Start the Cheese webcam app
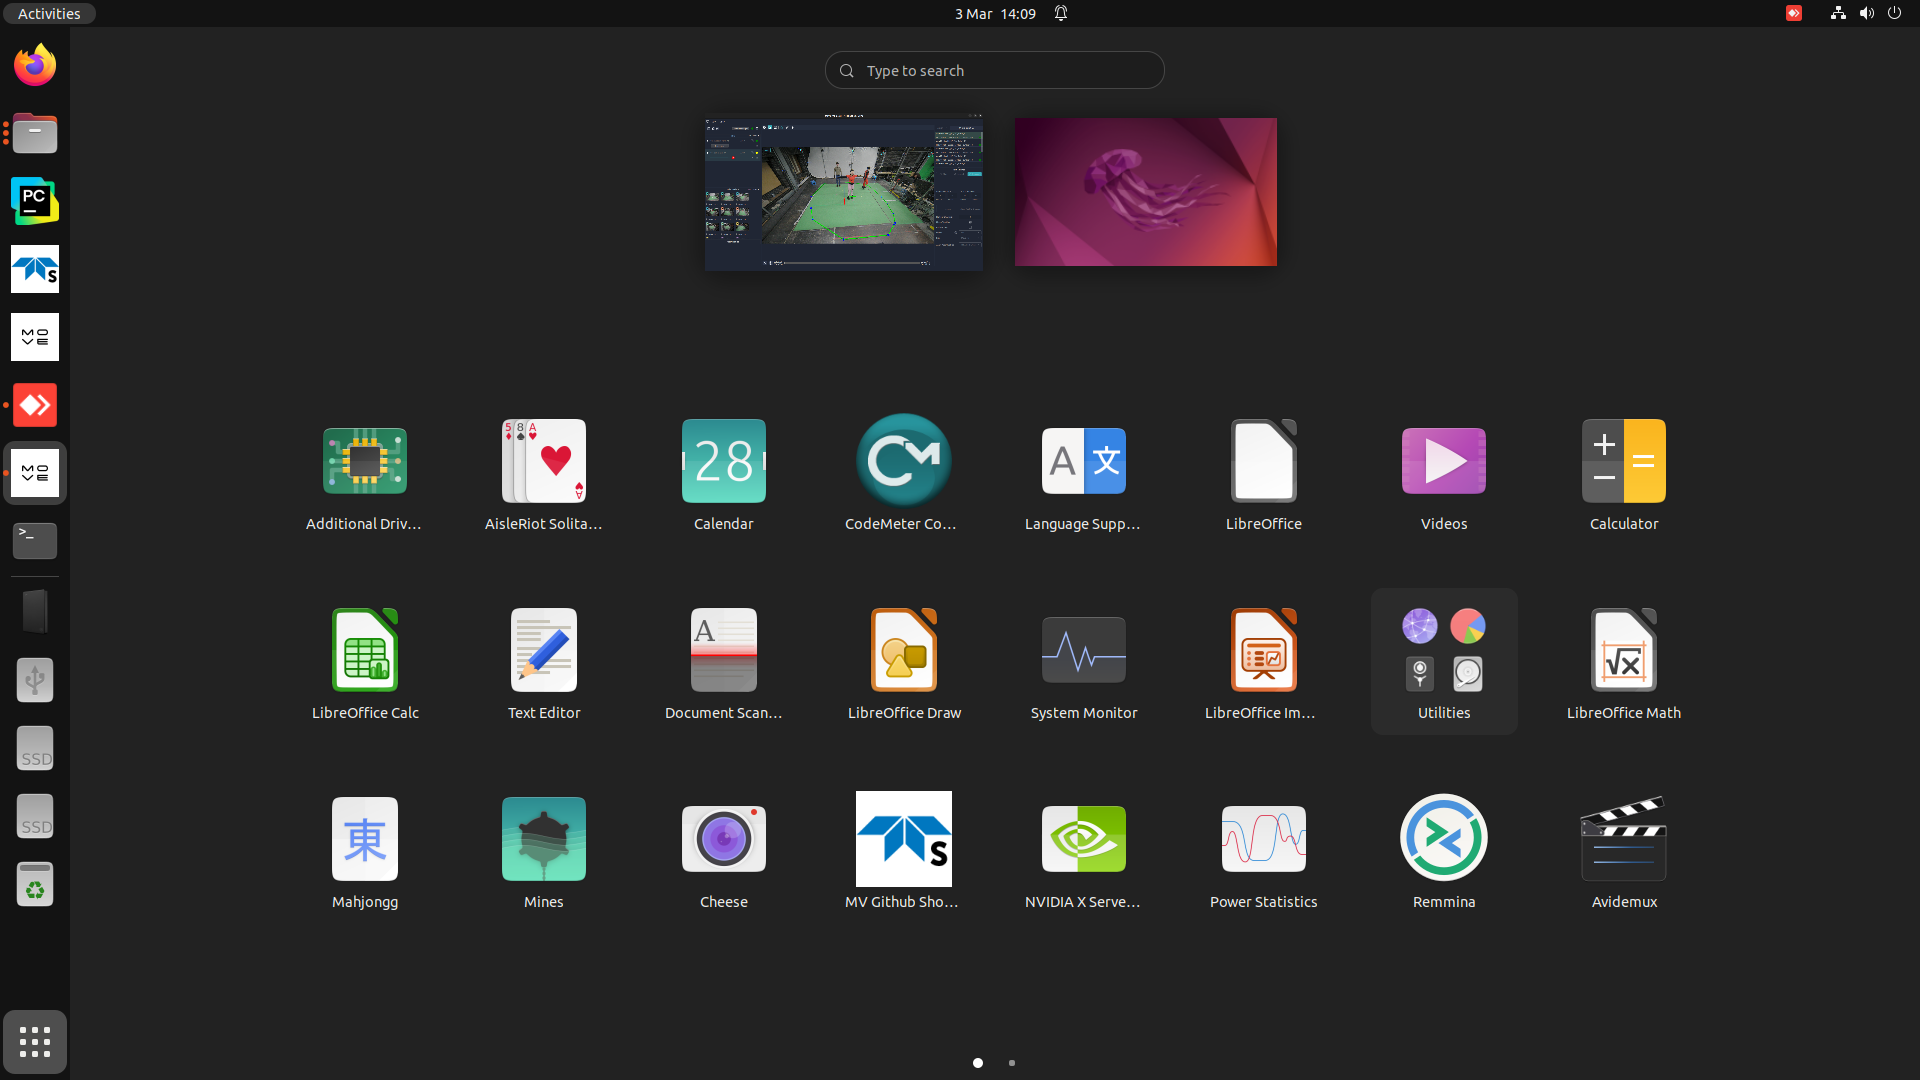The width and height of the screenshot is (1920, 1080). click(x=724, y=851)
